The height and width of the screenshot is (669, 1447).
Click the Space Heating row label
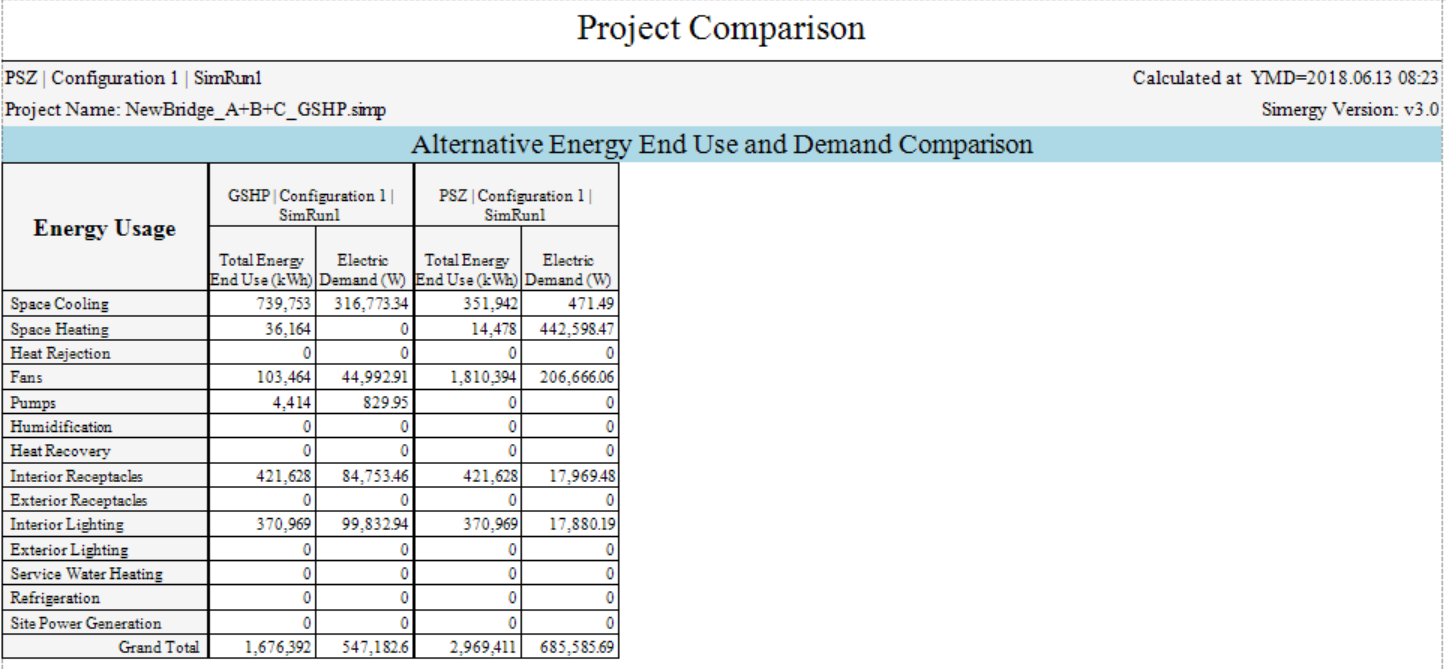[x=60, y=329]
